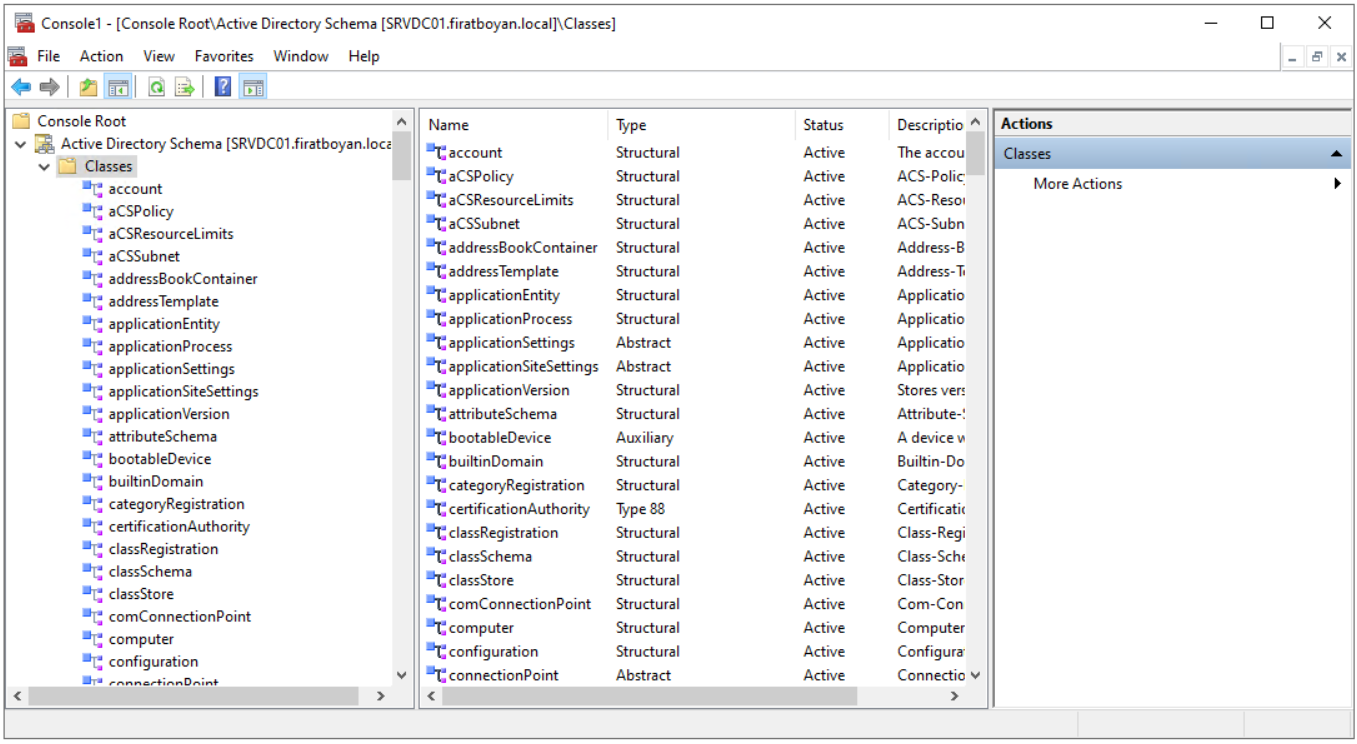Image resolution: width=1357 pixels, height=744 pixels.
Task: Select comConnectionPoint in the tree
Action: tap(180, 617)
